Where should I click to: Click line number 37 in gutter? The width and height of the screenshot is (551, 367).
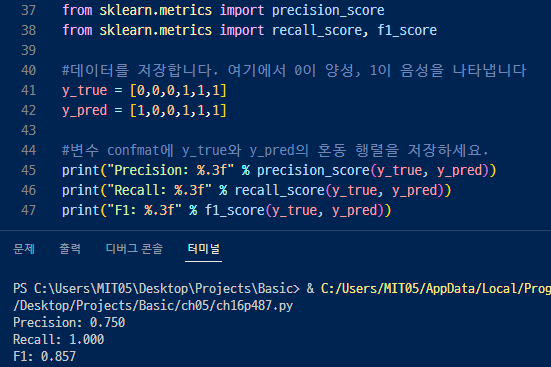pyautogui.click(x=28, y=10)
